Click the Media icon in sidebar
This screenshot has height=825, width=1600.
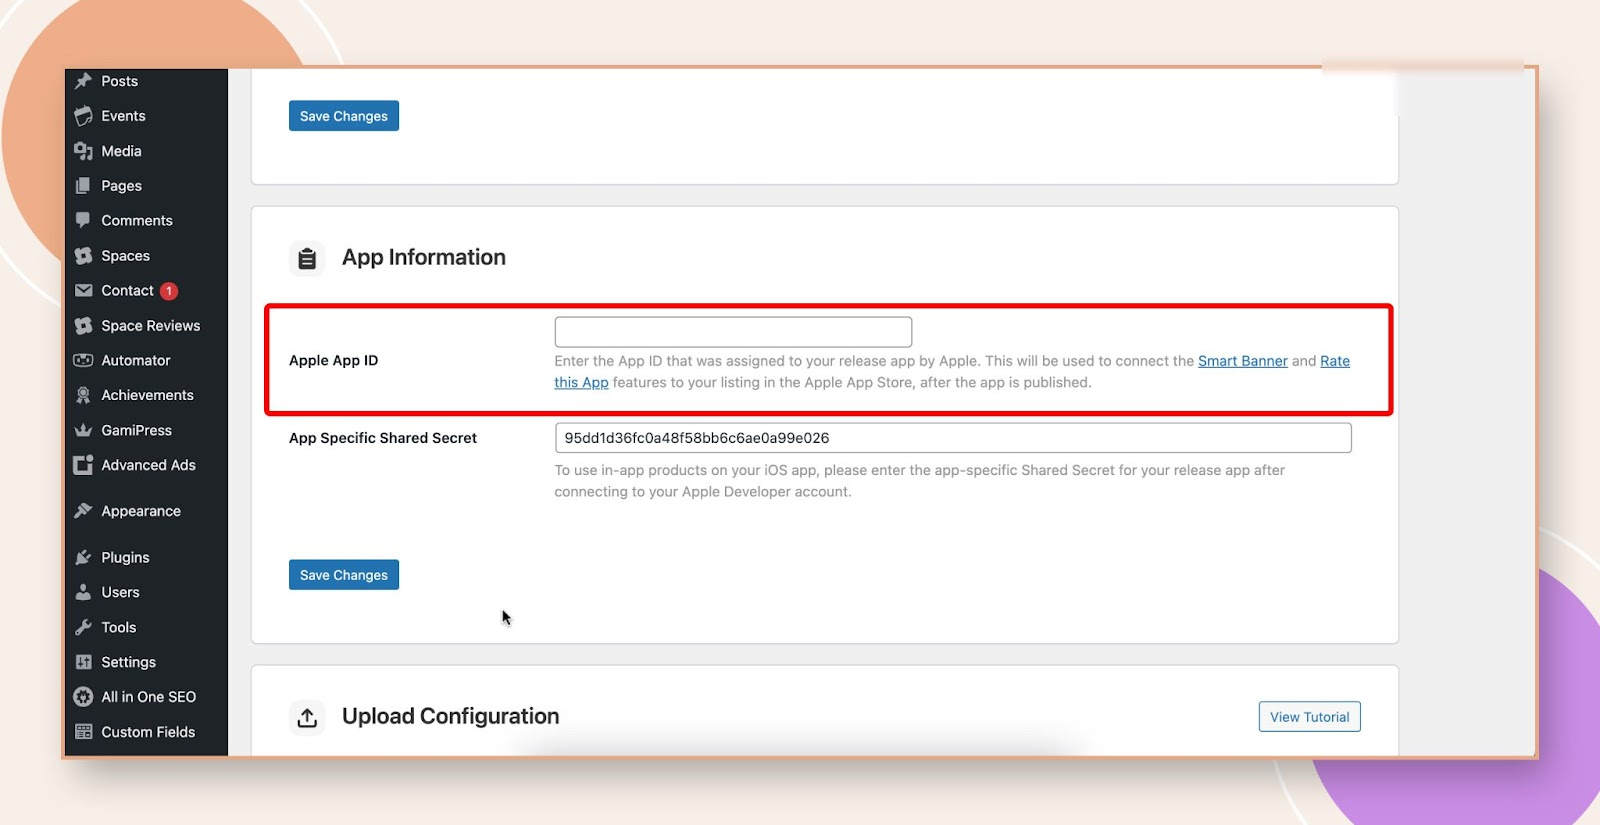83,151
